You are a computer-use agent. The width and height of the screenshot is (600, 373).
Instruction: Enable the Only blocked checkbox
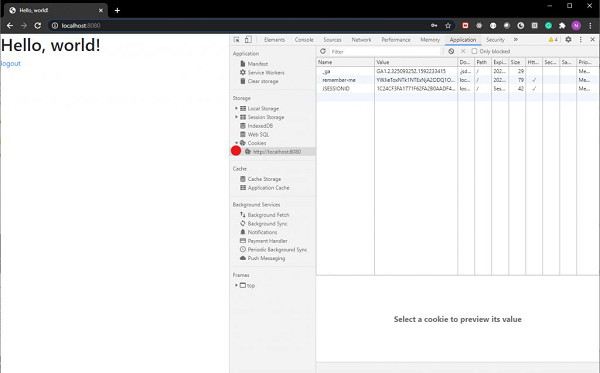coord(474,51)
